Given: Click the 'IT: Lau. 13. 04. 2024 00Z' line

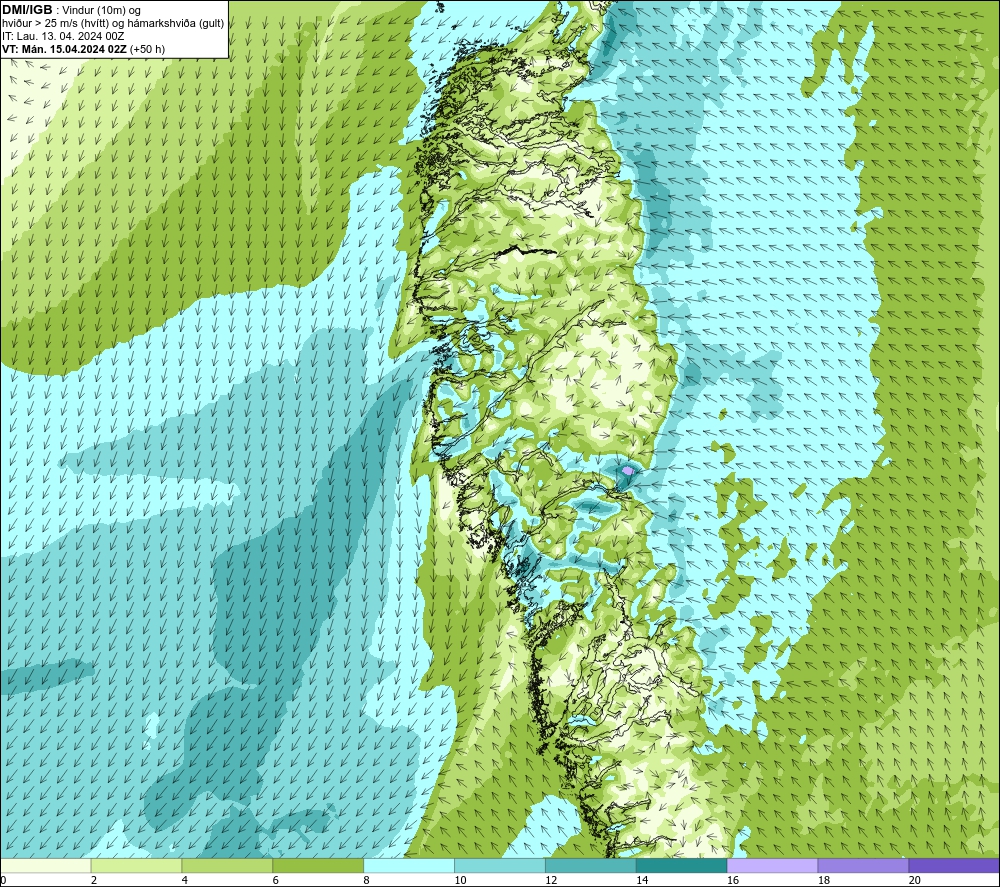Looking at the screenshot, I should coord(63,36).
